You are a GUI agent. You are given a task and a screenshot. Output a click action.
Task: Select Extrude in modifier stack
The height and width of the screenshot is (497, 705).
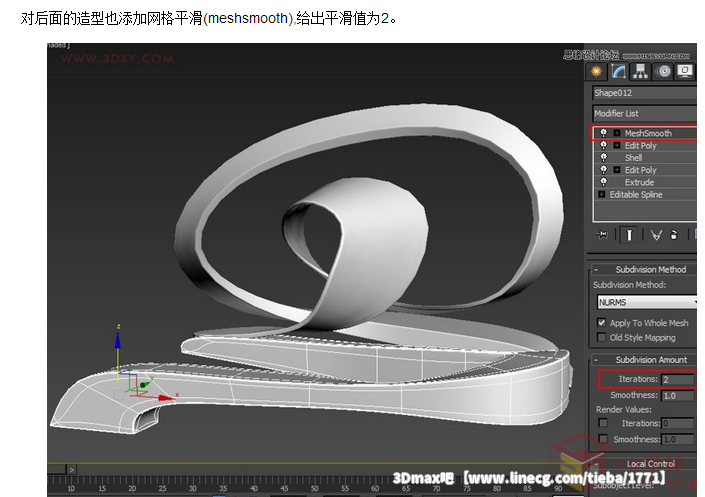(639, 182)
